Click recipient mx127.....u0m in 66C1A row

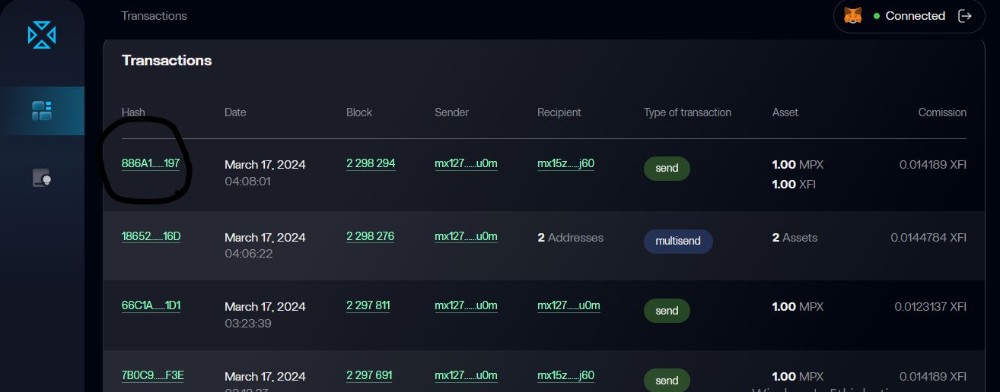coord(569,305)
